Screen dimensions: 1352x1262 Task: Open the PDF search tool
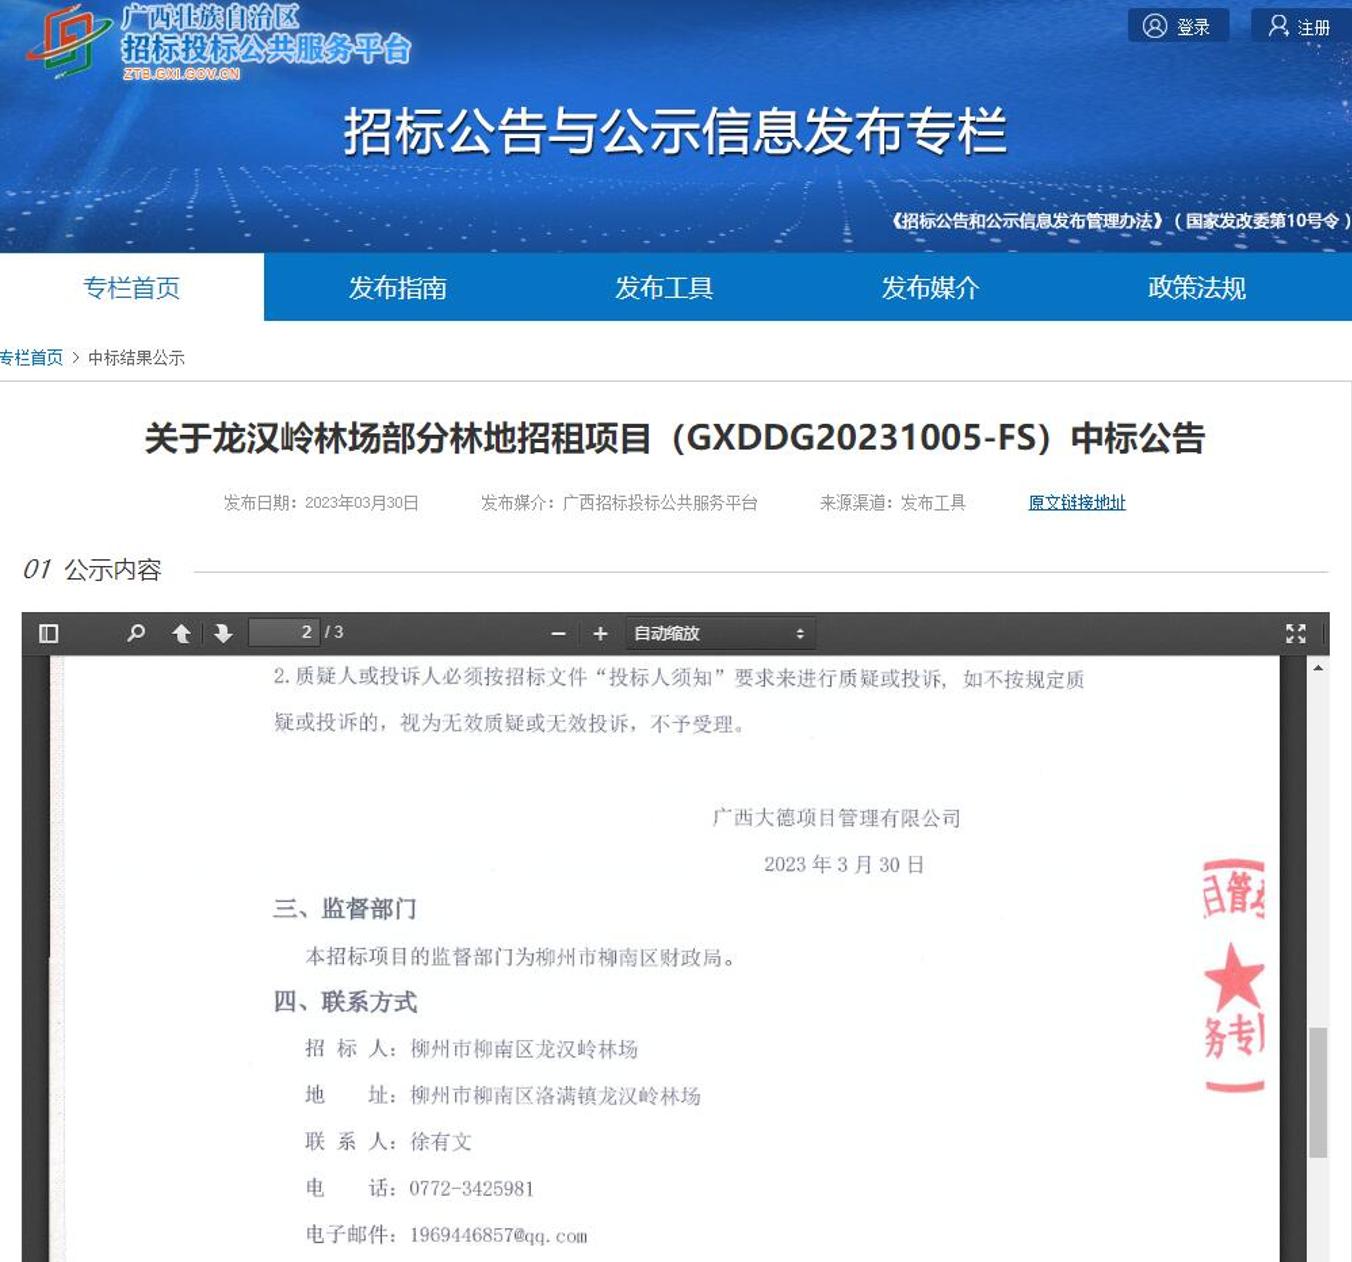(136, 633)
